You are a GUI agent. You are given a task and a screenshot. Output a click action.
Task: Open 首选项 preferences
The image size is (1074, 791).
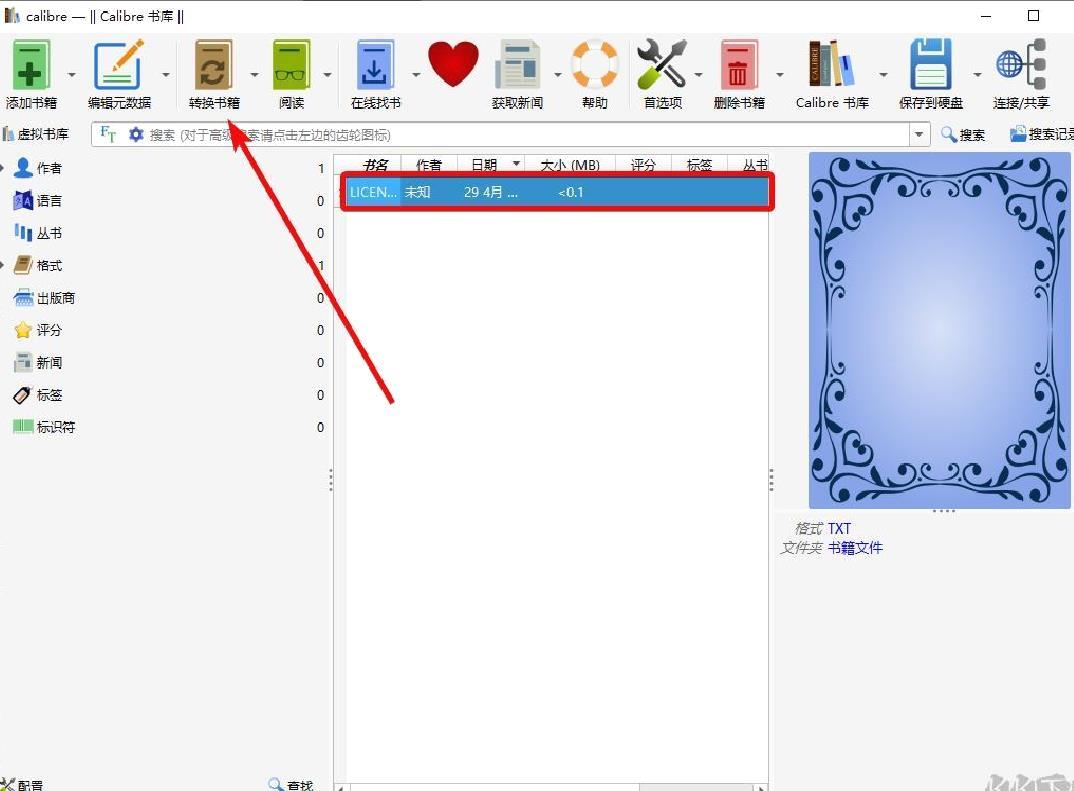pyautogui.click(x=662, y=74)
